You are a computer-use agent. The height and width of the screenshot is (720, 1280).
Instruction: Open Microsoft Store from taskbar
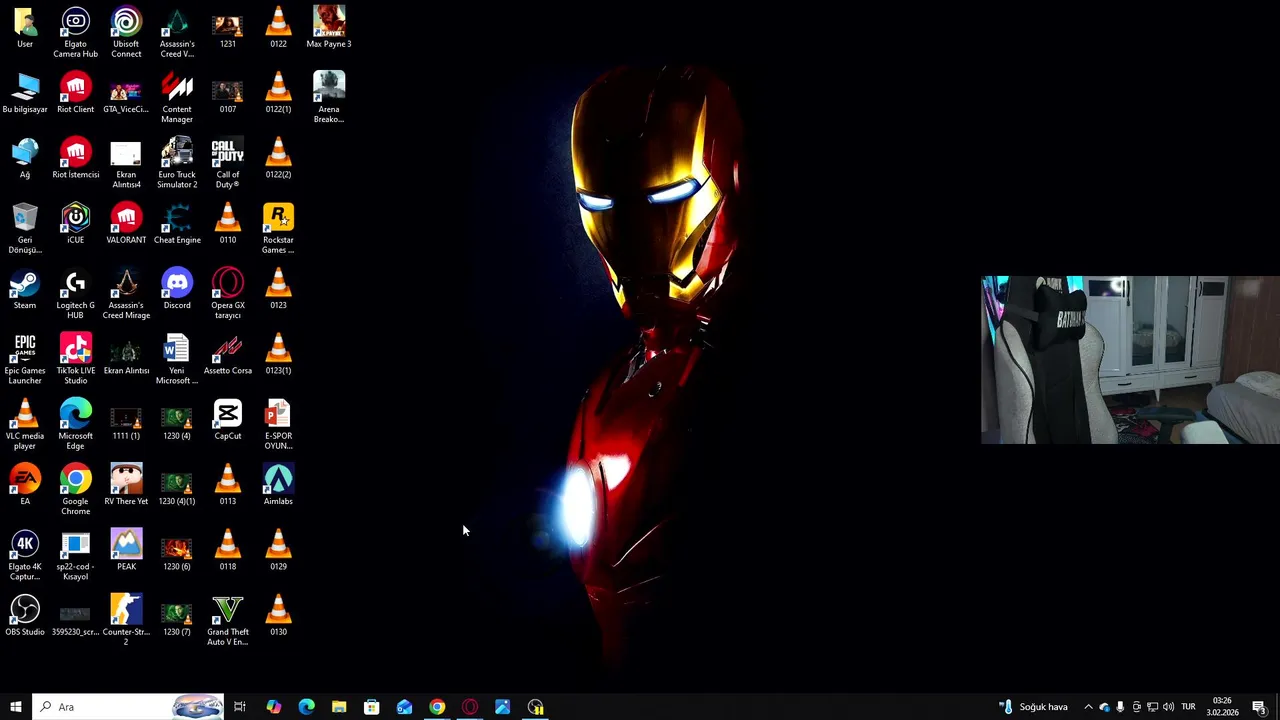371,707
